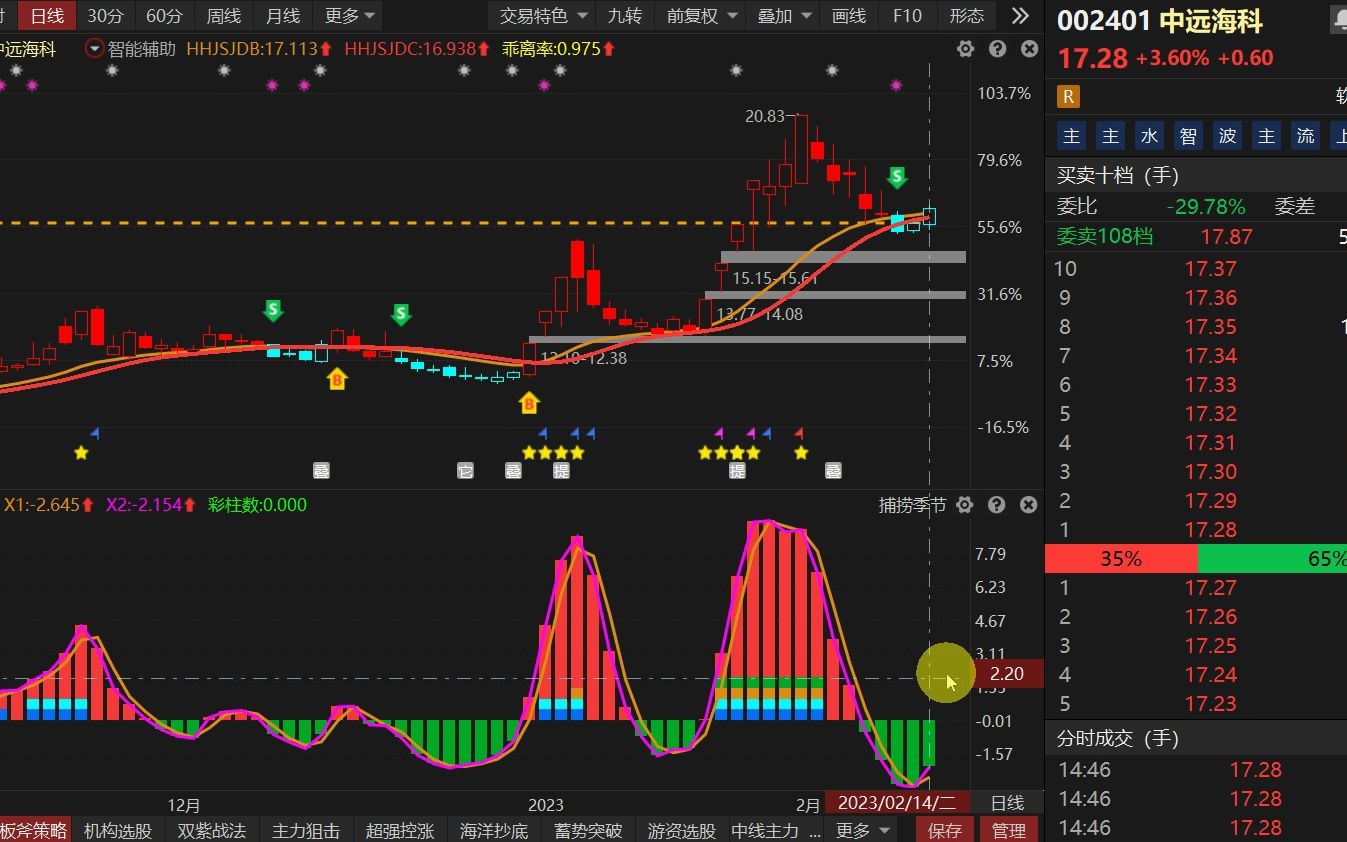Close the 捕捞季节 sub-indicator panel

click(x=1029, y=505)
